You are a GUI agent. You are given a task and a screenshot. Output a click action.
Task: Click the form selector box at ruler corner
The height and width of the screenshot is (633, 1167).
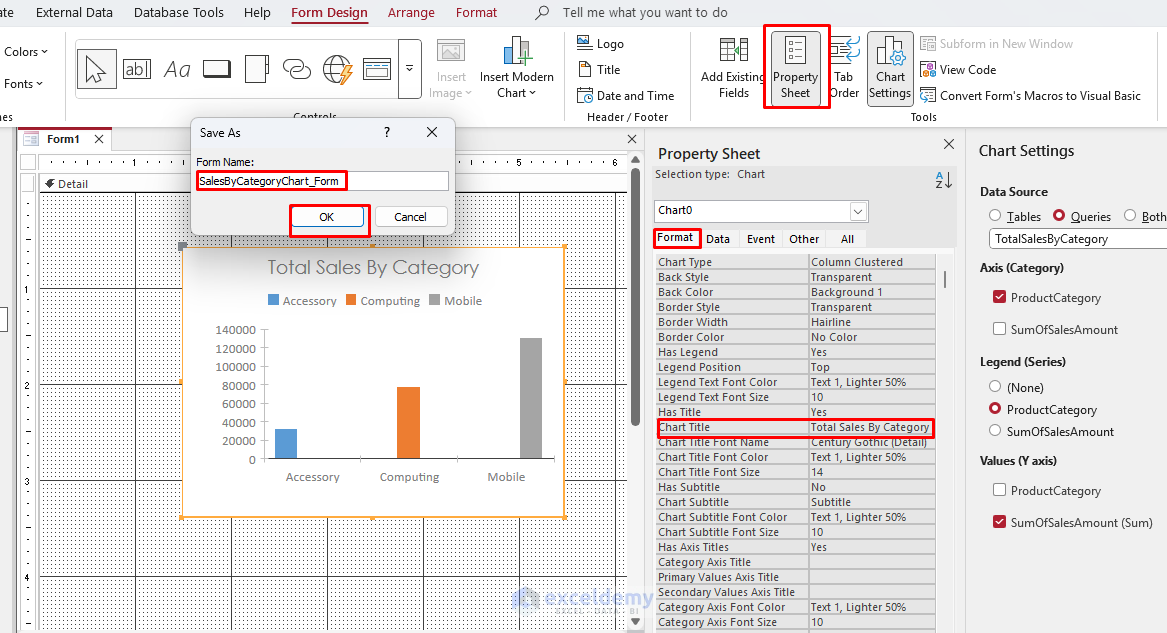tap(28, 162)
